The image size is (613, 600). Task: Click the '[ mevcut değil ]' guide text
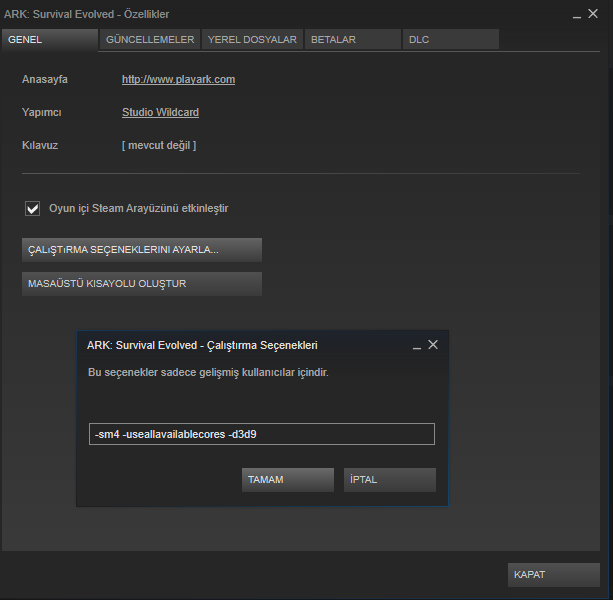(x=159, y=145)
